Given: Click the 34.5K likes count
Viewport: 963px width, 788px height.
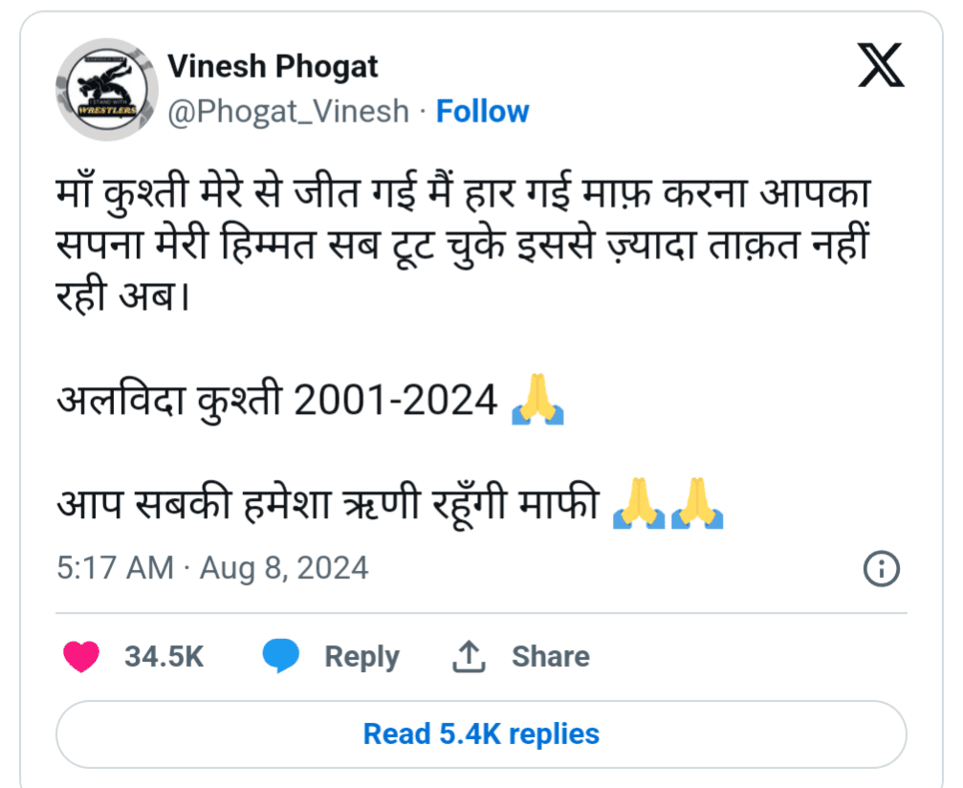Looking at the screenshot, I should [164, 656].
